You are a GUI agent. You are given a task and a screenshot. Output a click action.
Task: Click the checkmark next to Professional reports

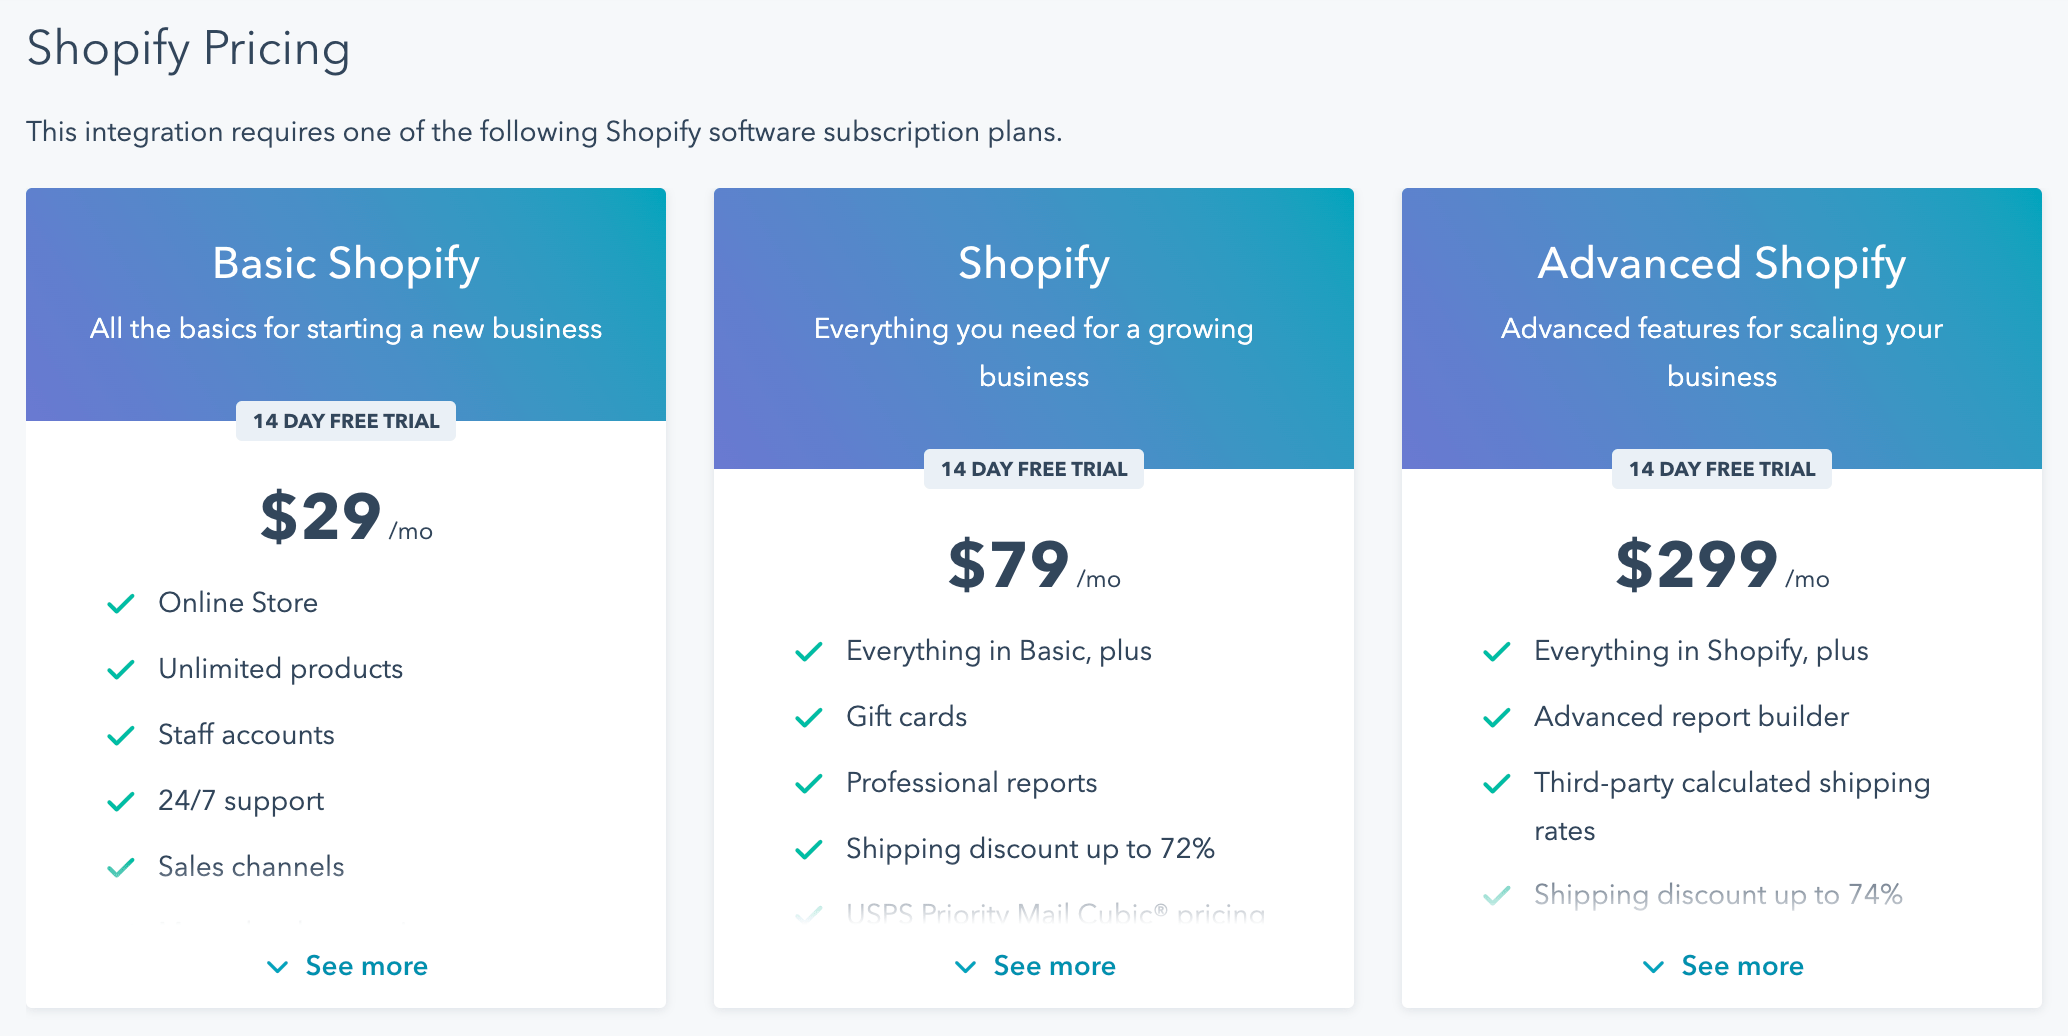pyautogui.click(x=808, y=783)
